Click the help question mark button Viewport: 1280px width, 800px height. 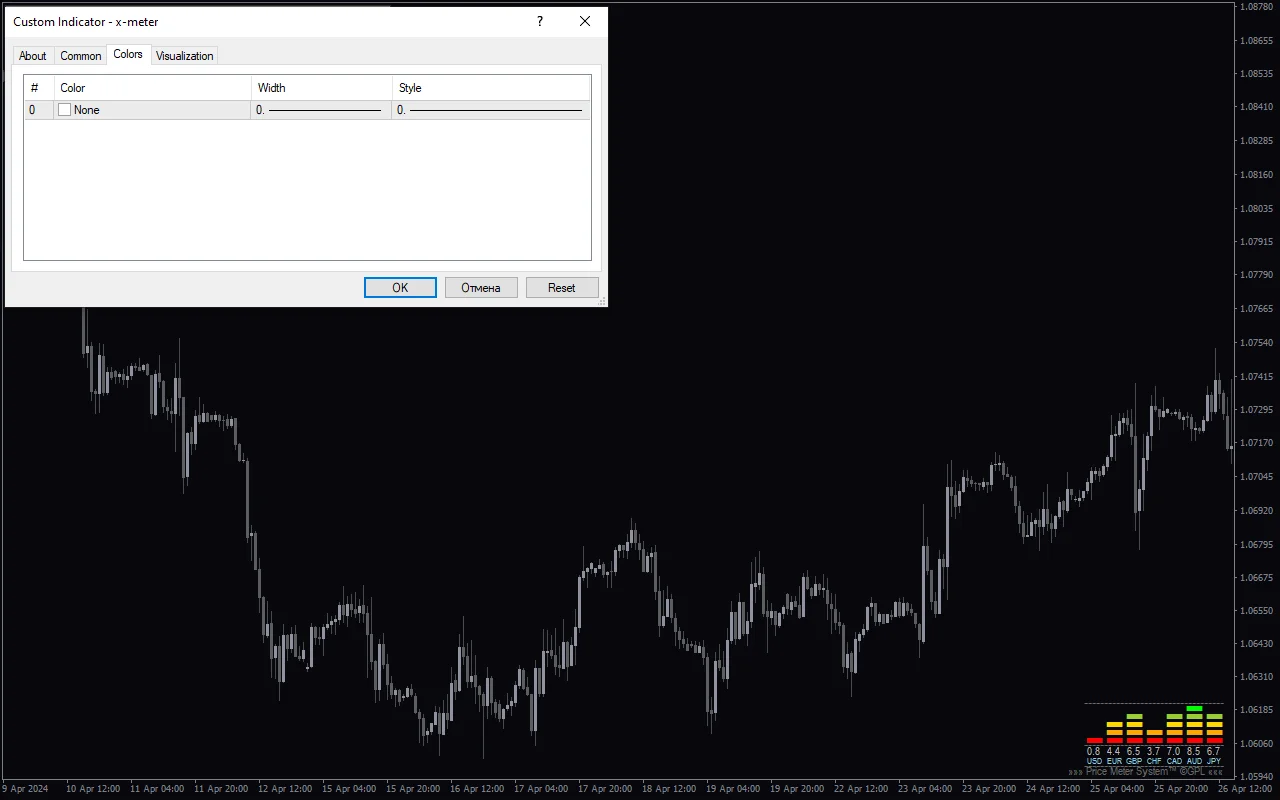(540, 21)
